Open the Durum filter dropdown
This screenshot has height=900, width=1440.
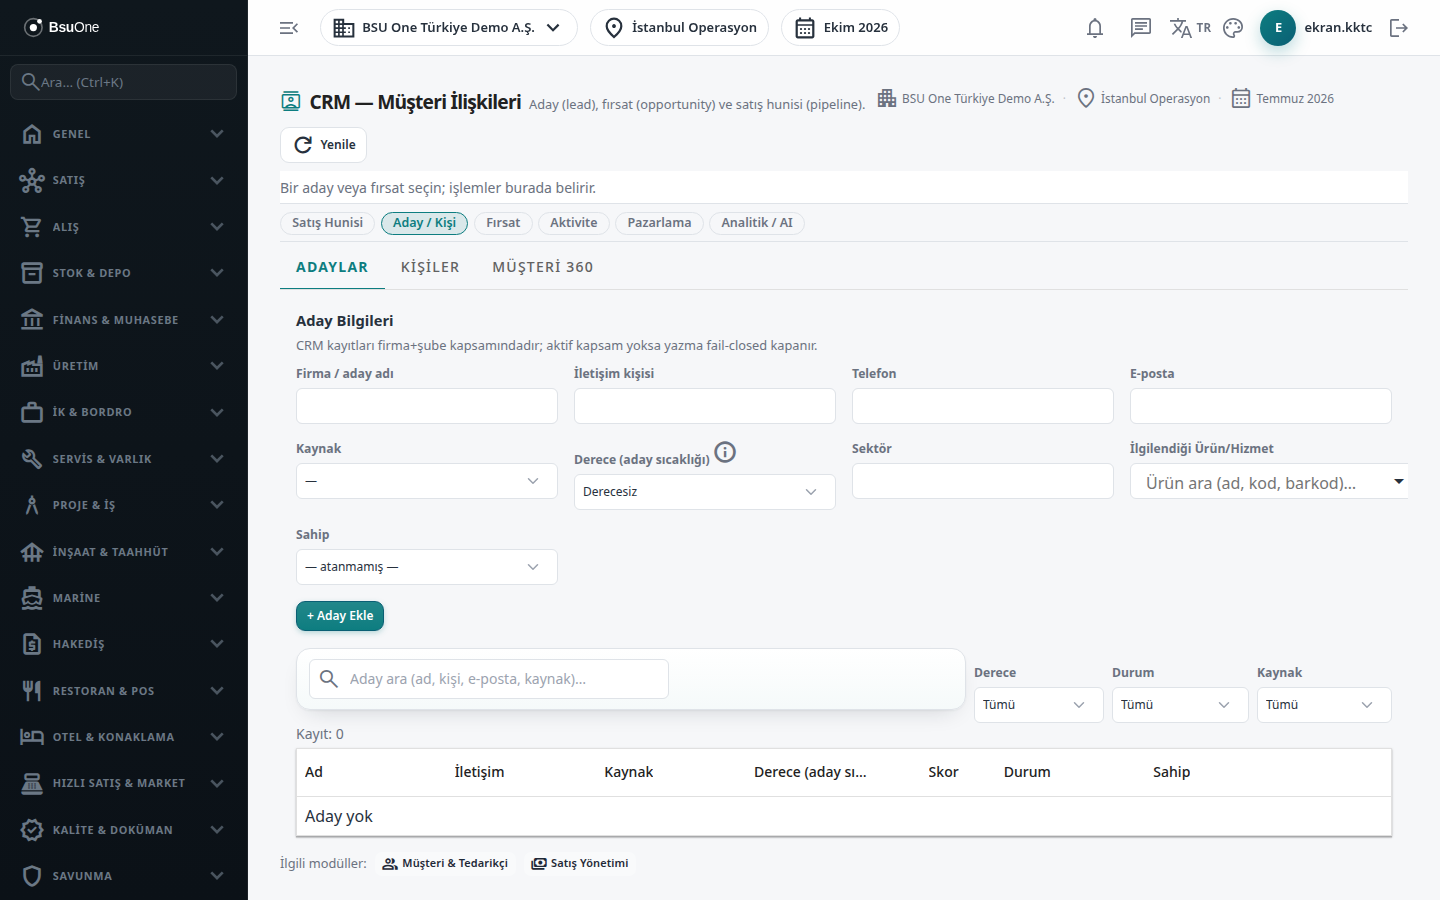pos(1180,705)
